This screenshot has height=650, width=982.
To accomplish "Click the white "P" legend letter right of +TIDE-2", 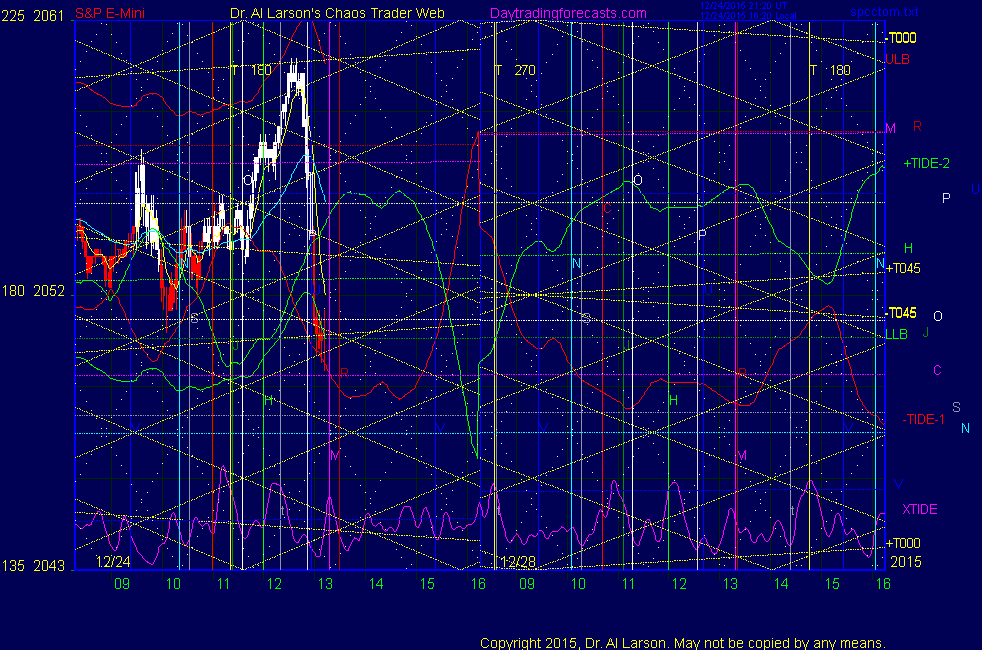I will pyautogui.click(x=946, y=198).
